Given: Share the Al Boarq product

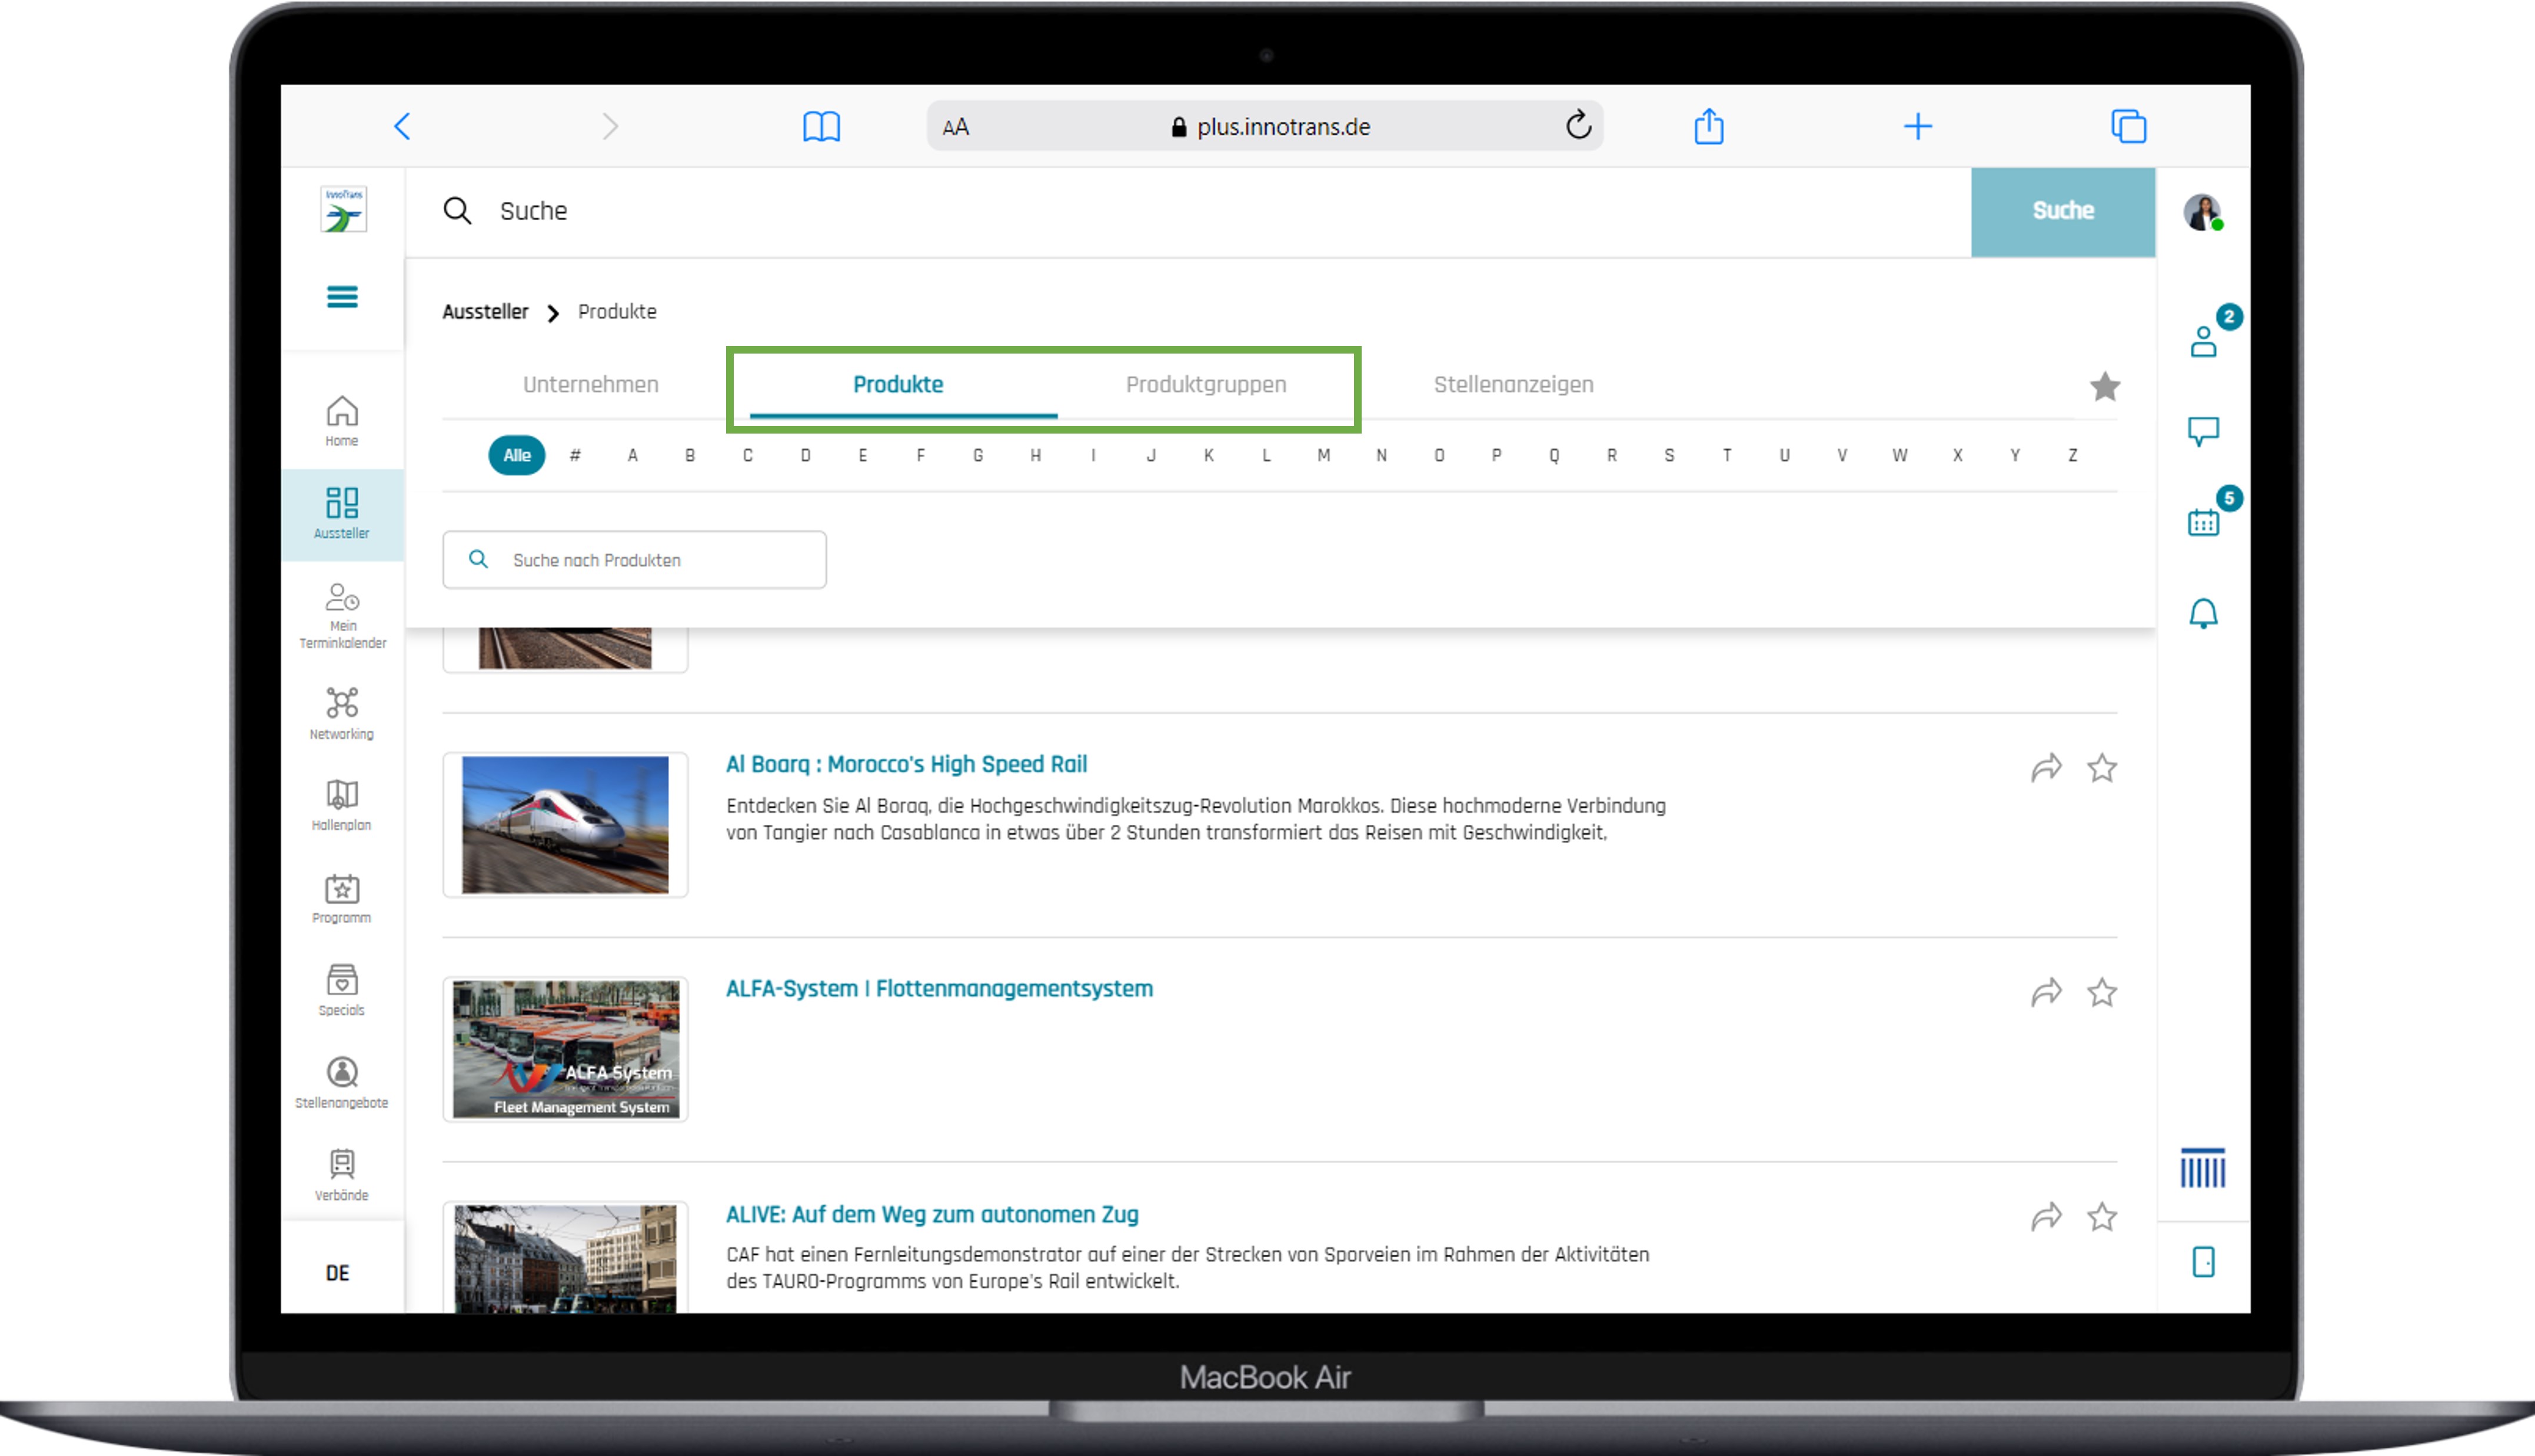Looking at the screenshot, I should 2046,767.
